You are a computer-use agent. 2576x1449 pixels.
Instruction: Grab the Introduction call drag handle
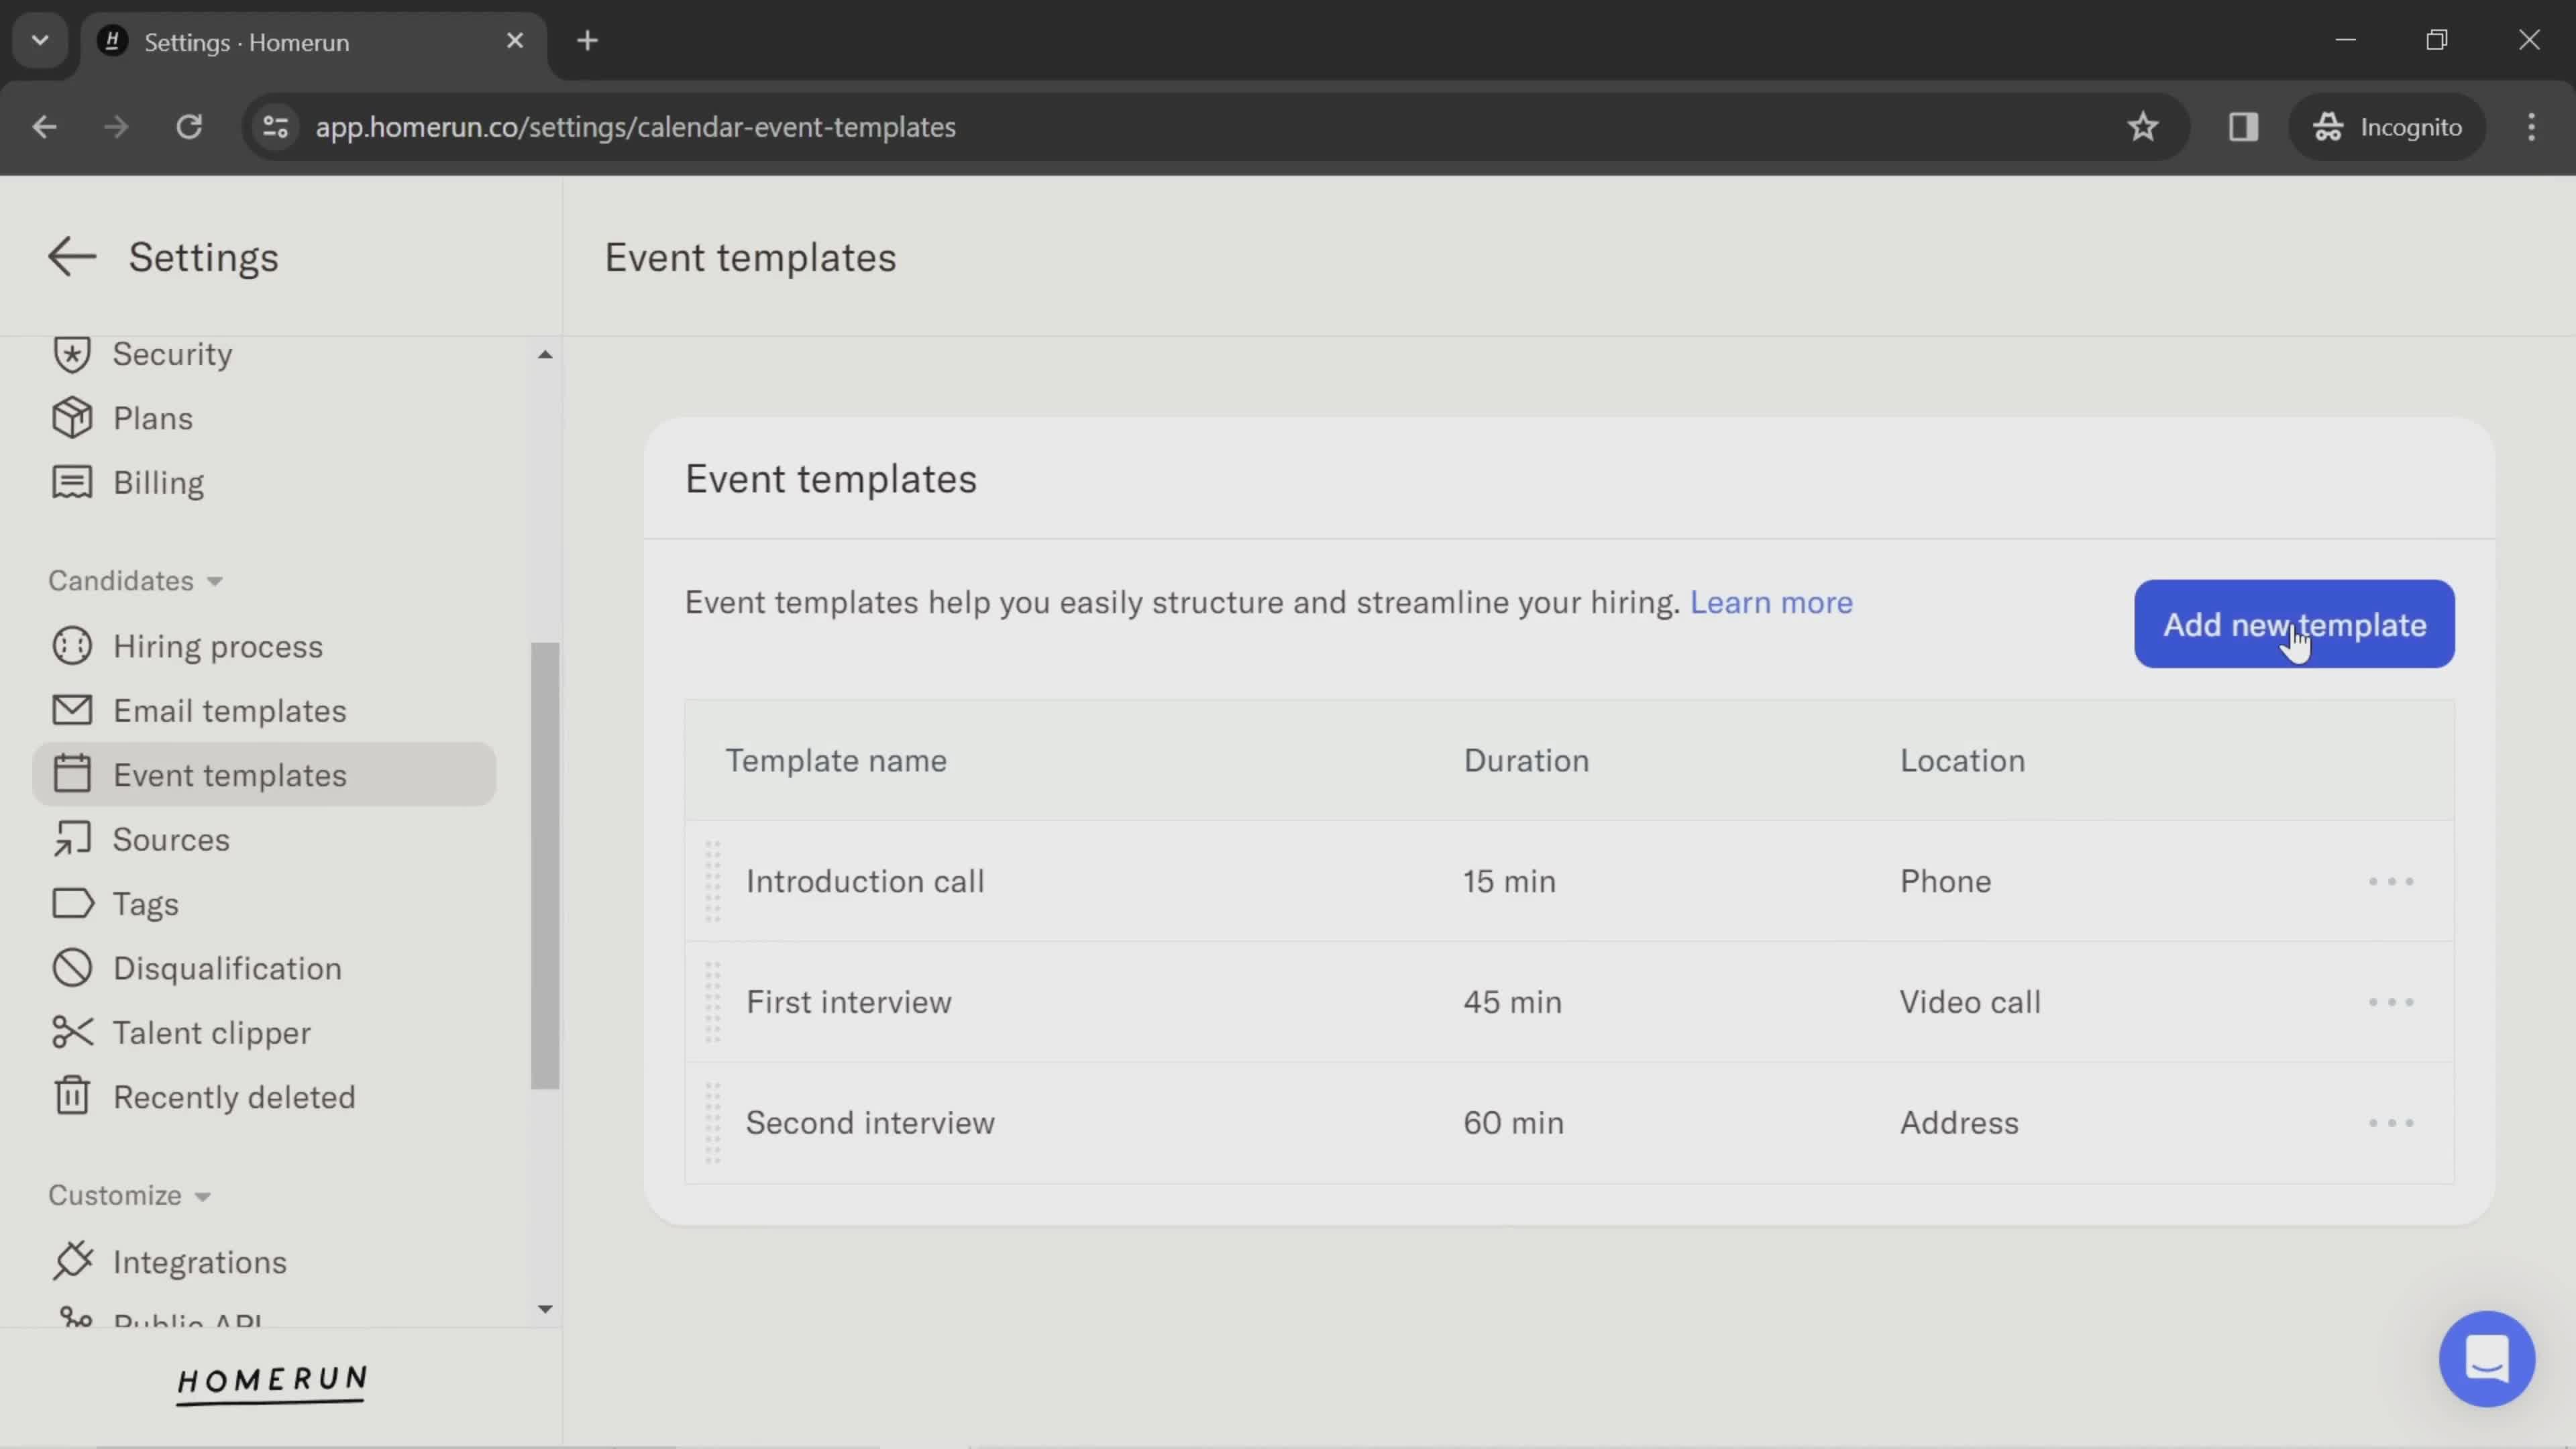pos(713,881)
